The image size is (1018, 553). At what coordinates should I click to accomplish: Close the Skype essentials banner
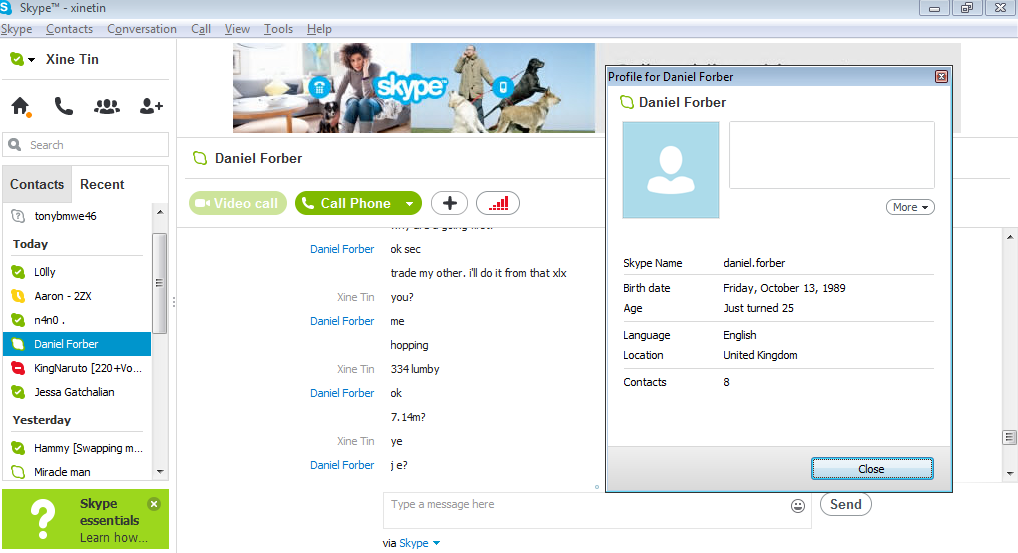154,504
